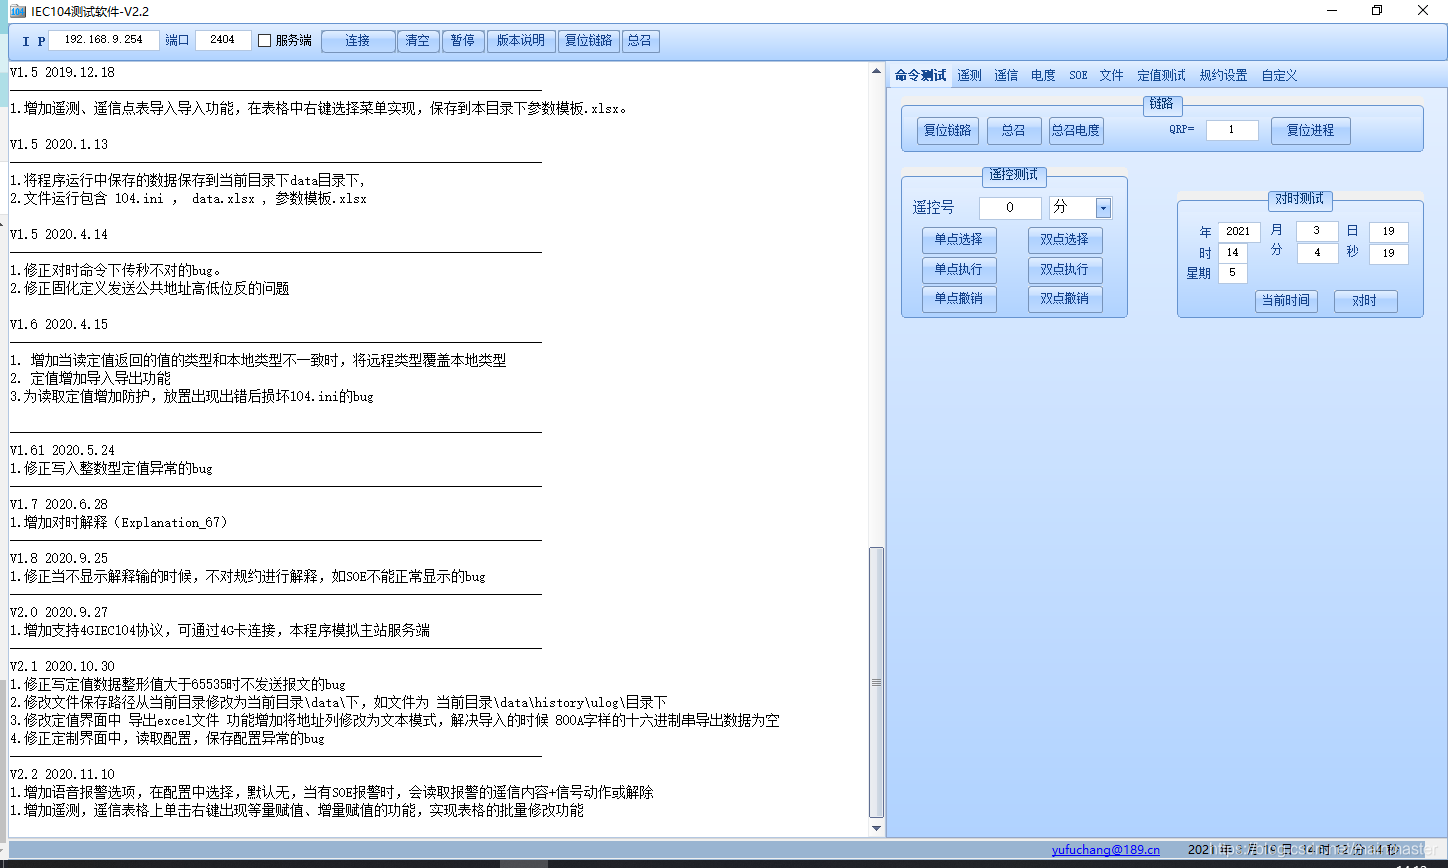Click the 当前时间 button
The width and height of the screenshot is (1448, 868).
click(x=1286, y=301)
